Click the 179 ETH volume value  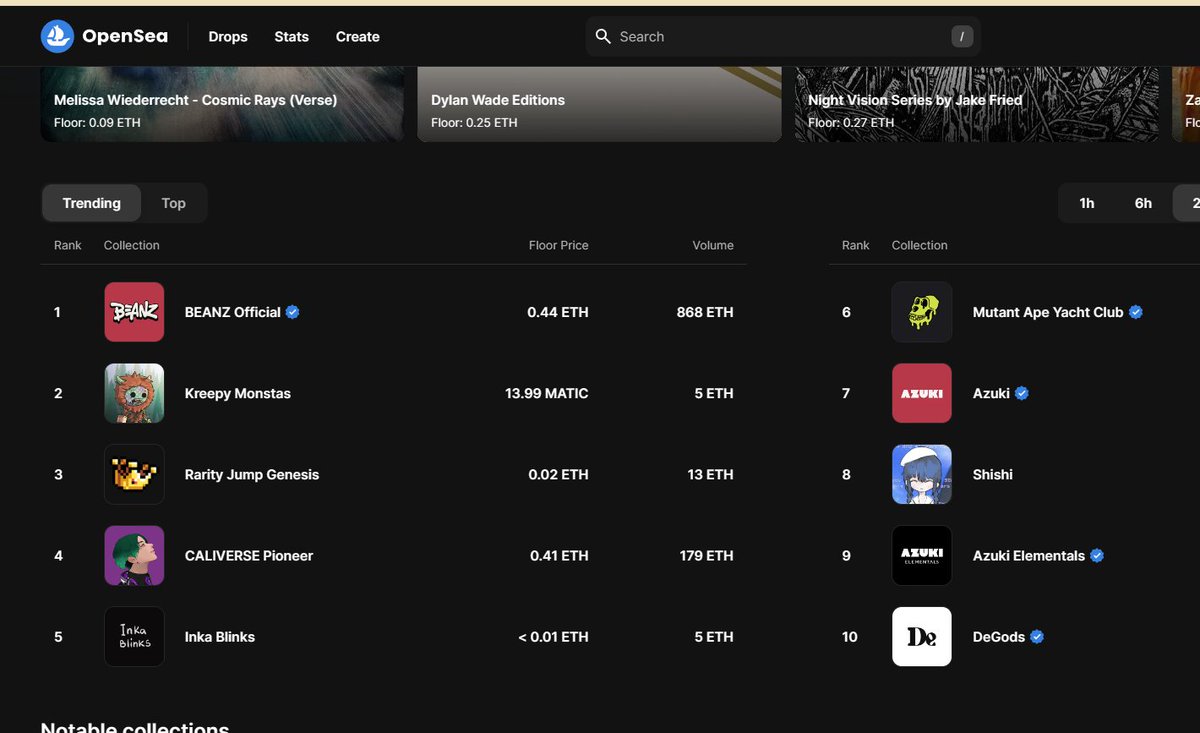tap(707, 555)
